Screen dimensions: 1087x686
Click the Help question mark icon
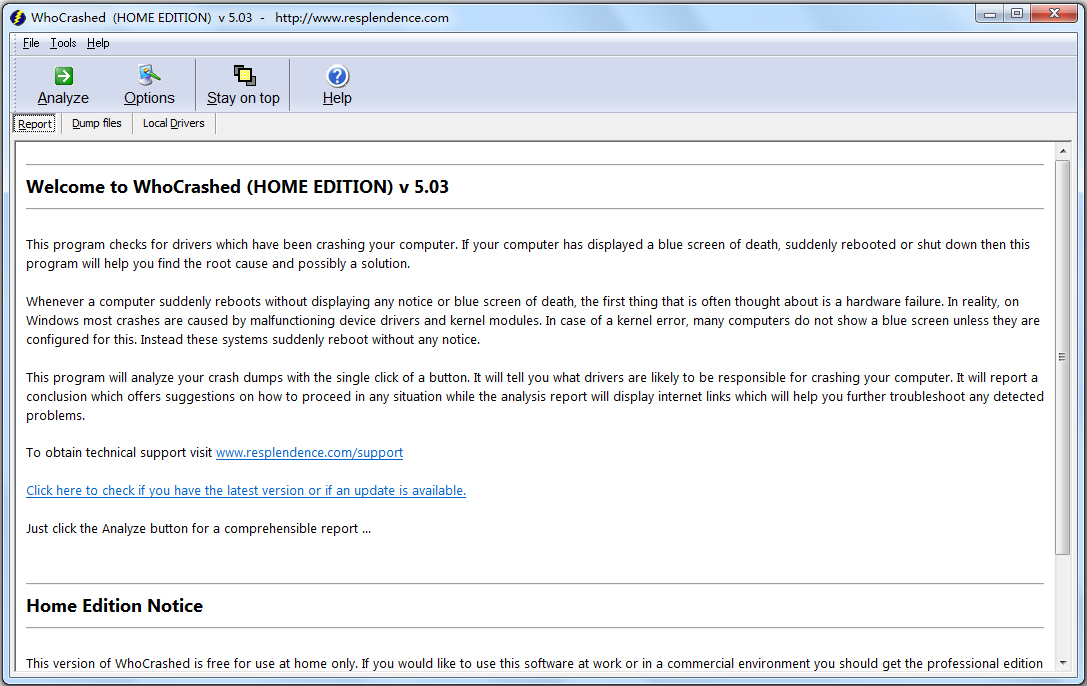pyautogui.click(x=337, y=76)
